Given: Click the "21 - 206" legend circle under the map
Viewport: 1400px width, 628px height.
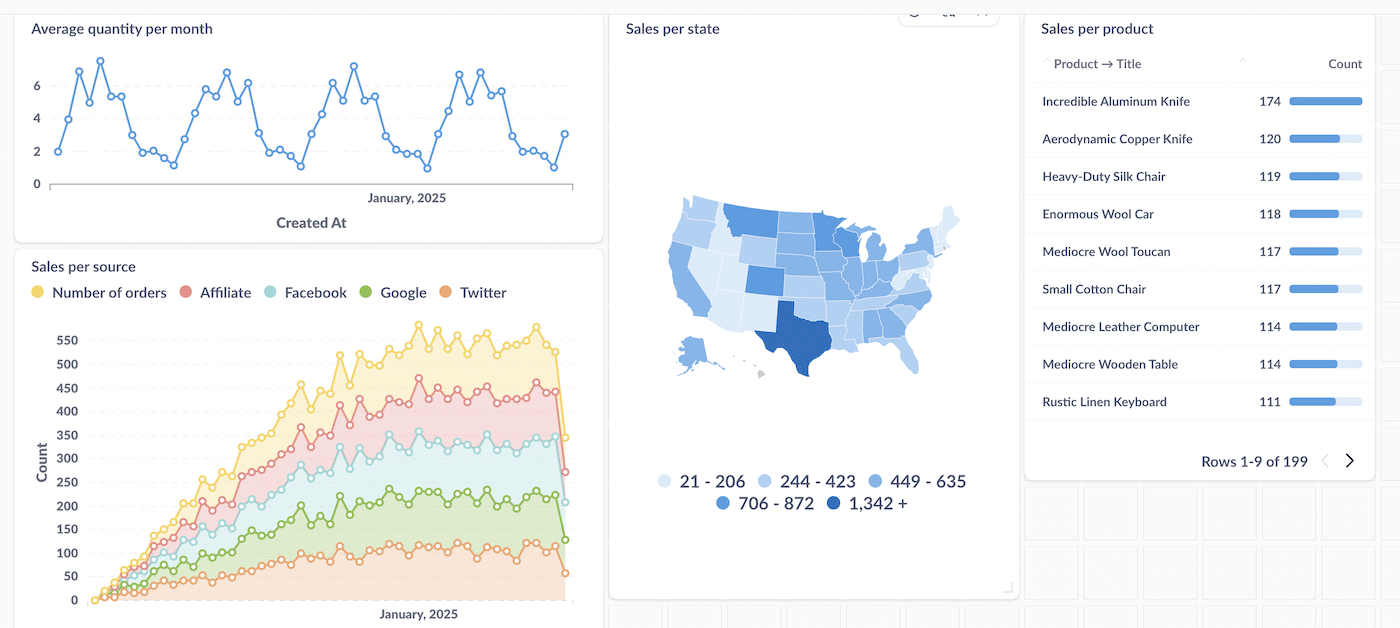Looking at the screenshot, I should pos(664,481).
